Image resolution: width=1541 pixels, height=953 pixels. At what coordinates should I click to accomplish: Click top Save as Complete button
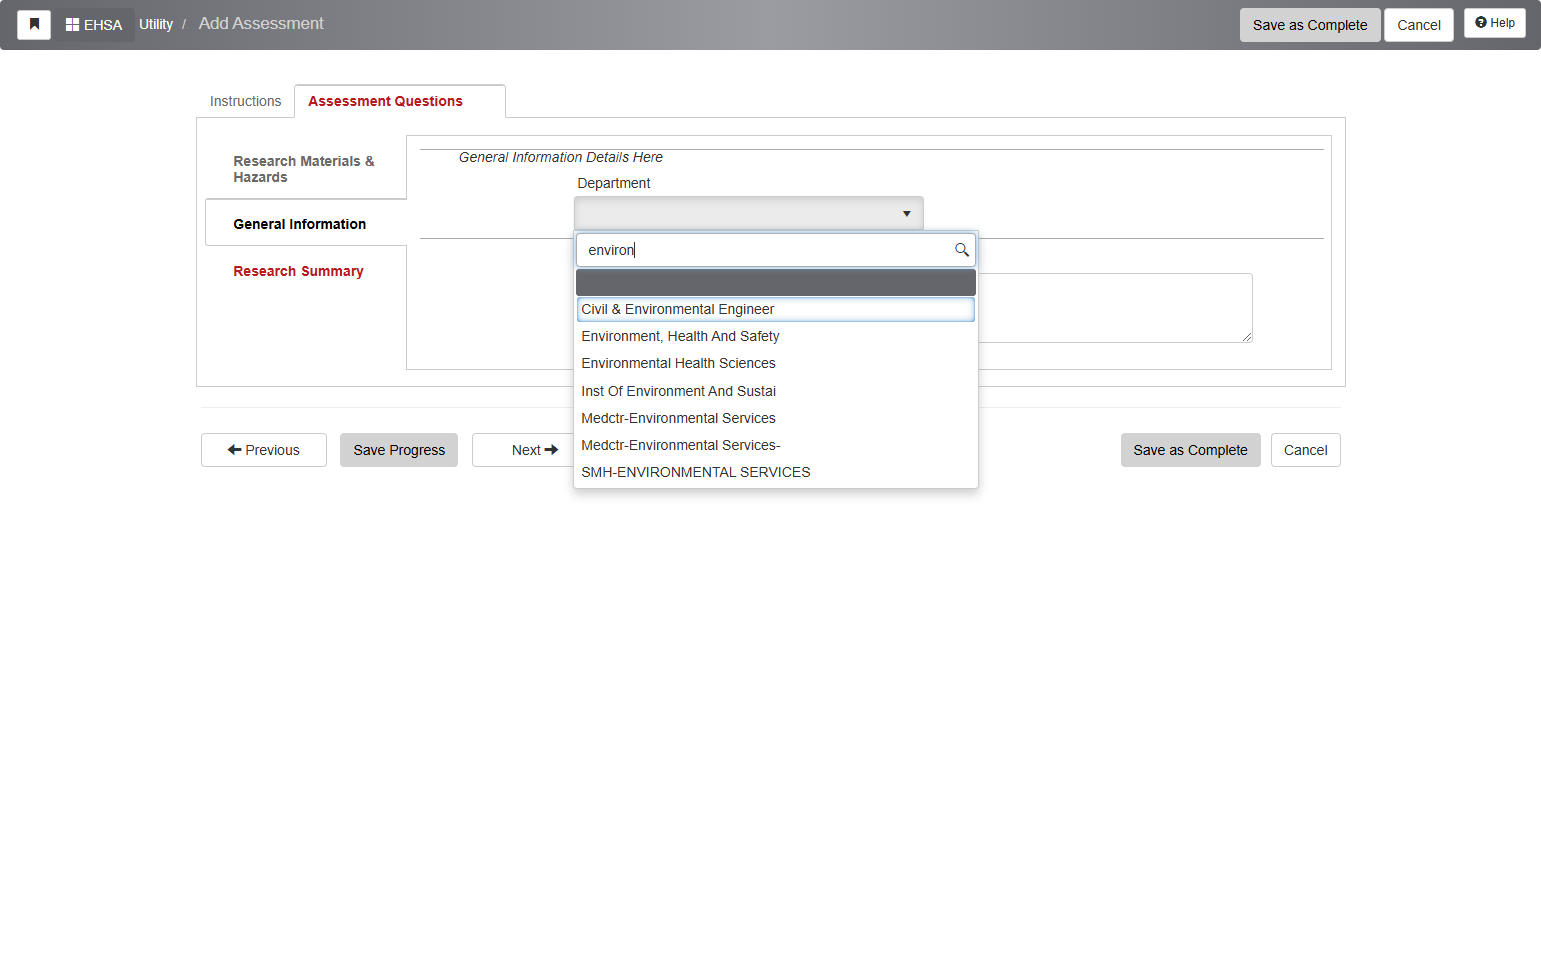[x=1310, y=25]
